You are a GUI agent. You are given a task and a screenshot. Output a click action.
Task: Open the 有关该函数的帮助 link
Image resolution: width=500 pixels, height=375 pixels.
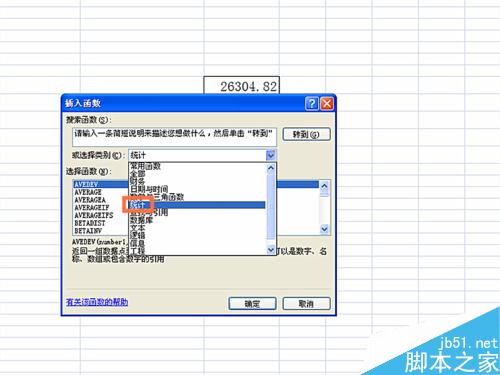point(97,302)
